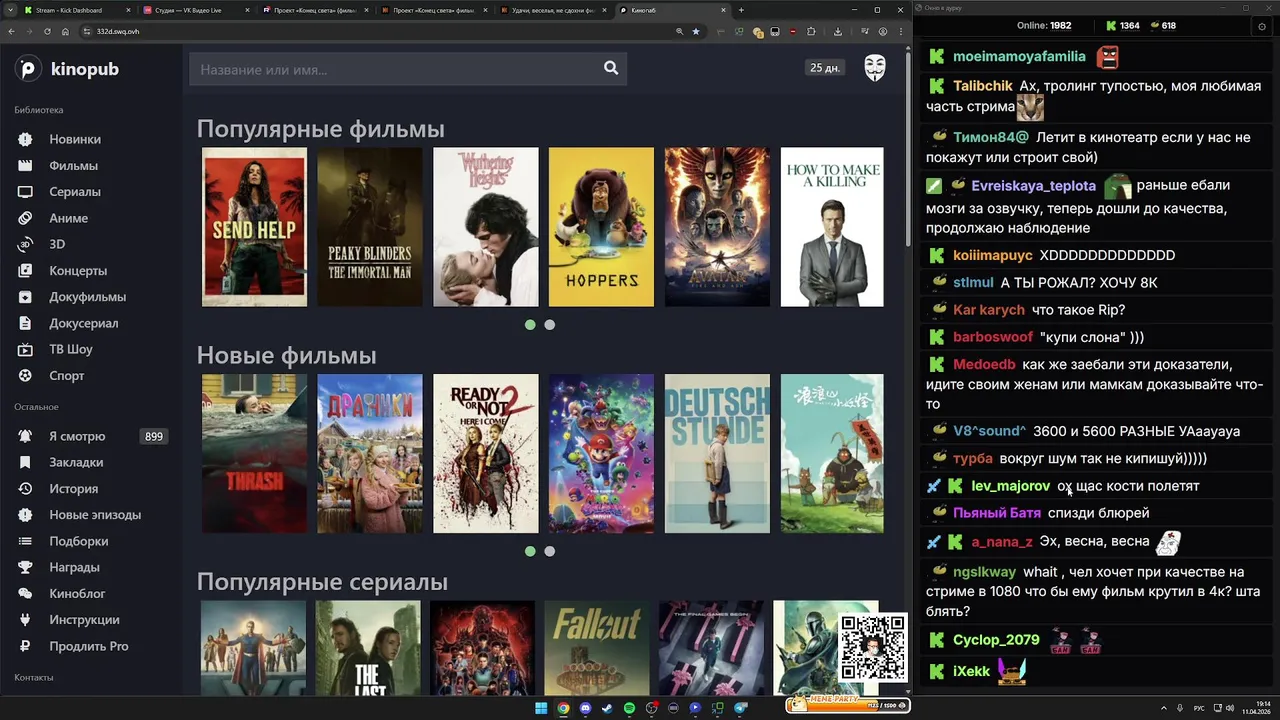The image size is (1280, 720).
Task: Go to the Спорт section
Action: click(x=66, y=375)
